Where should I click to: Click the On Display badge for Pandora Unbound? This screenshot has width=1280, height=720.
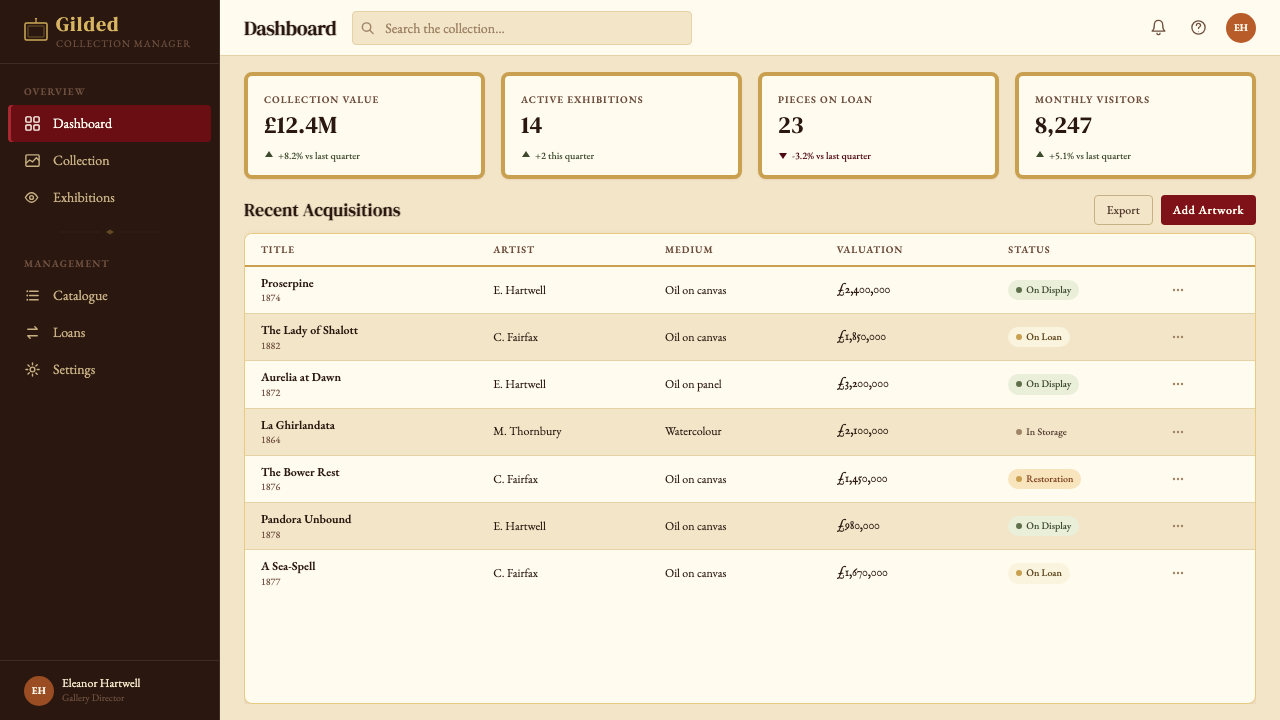coord(1043,526)
